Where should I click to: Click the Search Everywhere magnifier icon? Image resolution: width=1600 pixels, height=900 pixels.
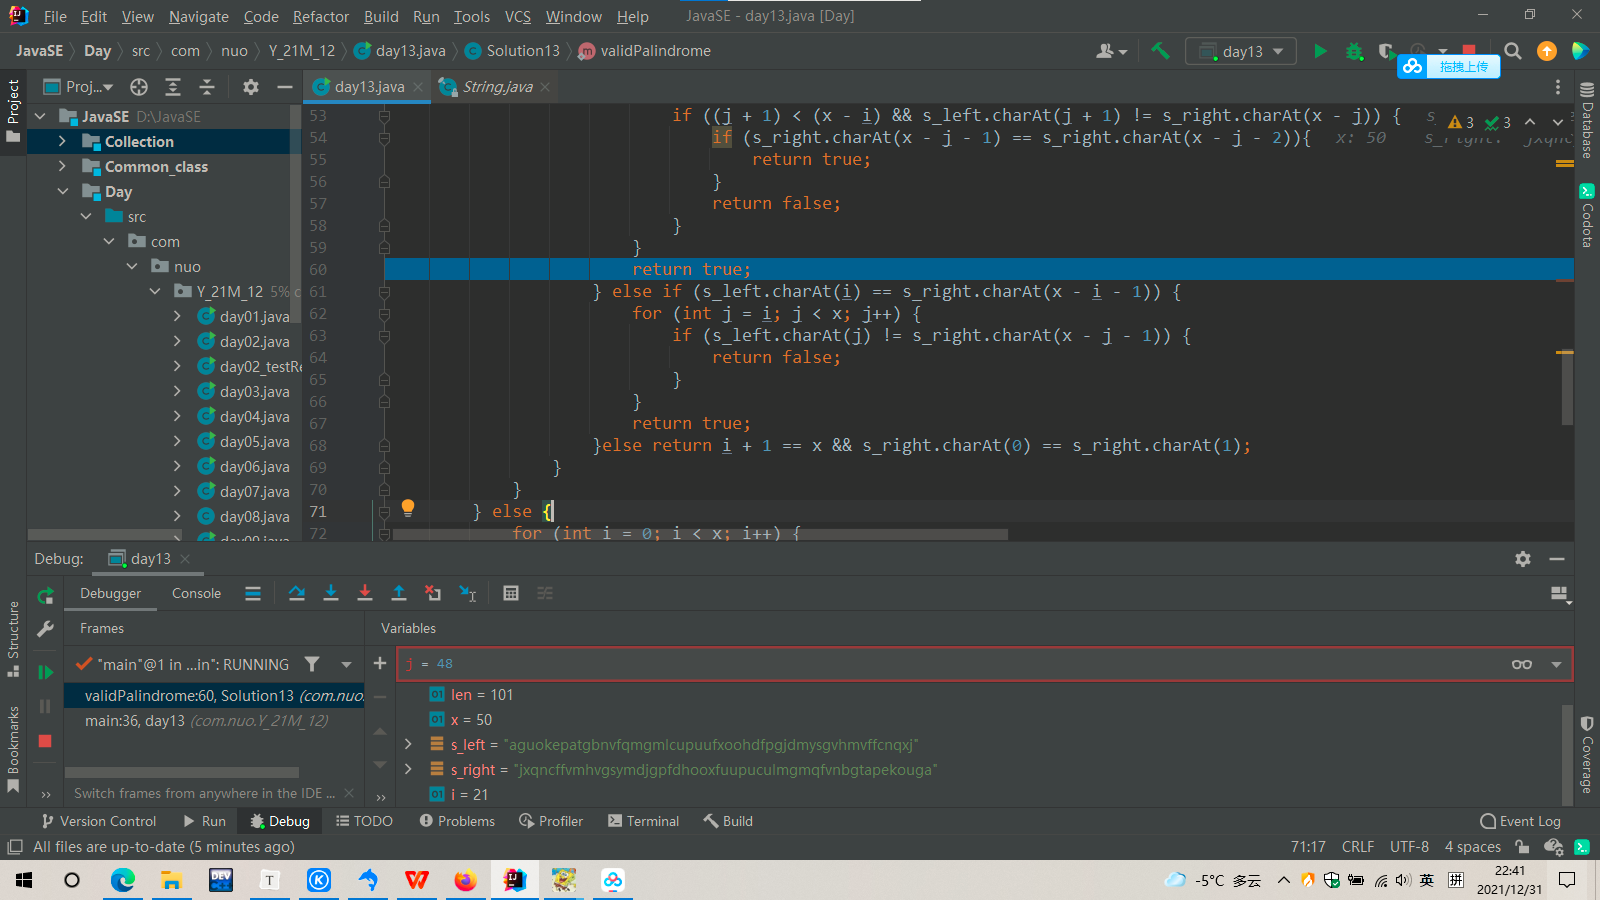coord(1513,51)
